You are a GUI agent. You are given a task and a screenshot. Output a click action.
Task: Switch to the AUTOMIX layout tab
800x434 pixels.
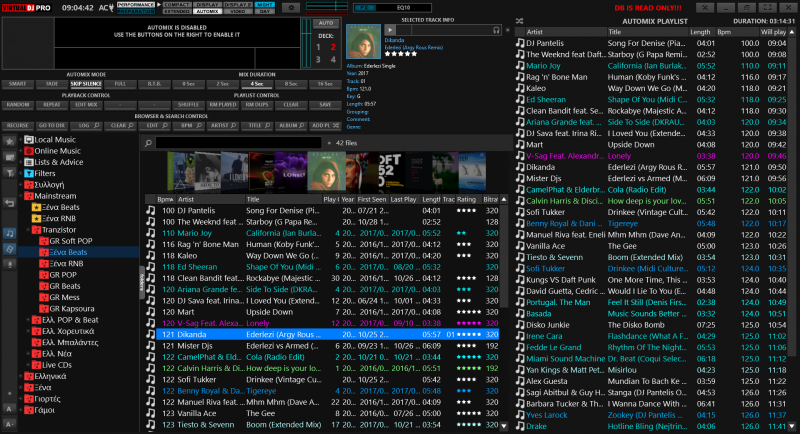click(x=207, y=11)
